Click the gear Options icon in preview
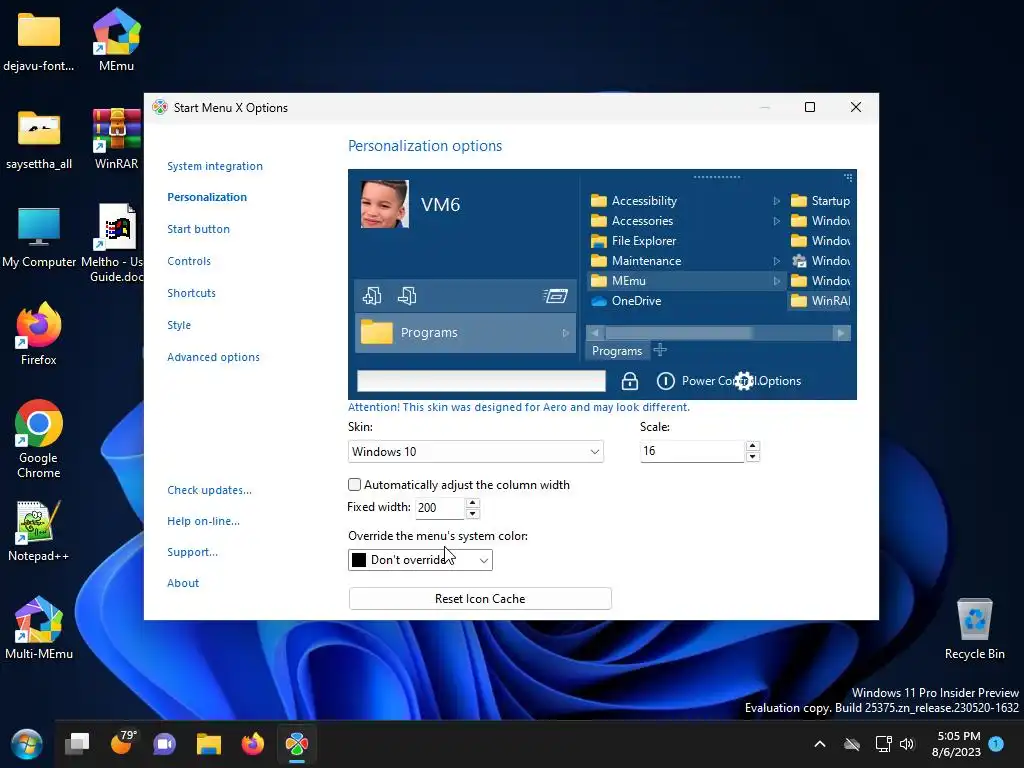 tap(744, 381)
